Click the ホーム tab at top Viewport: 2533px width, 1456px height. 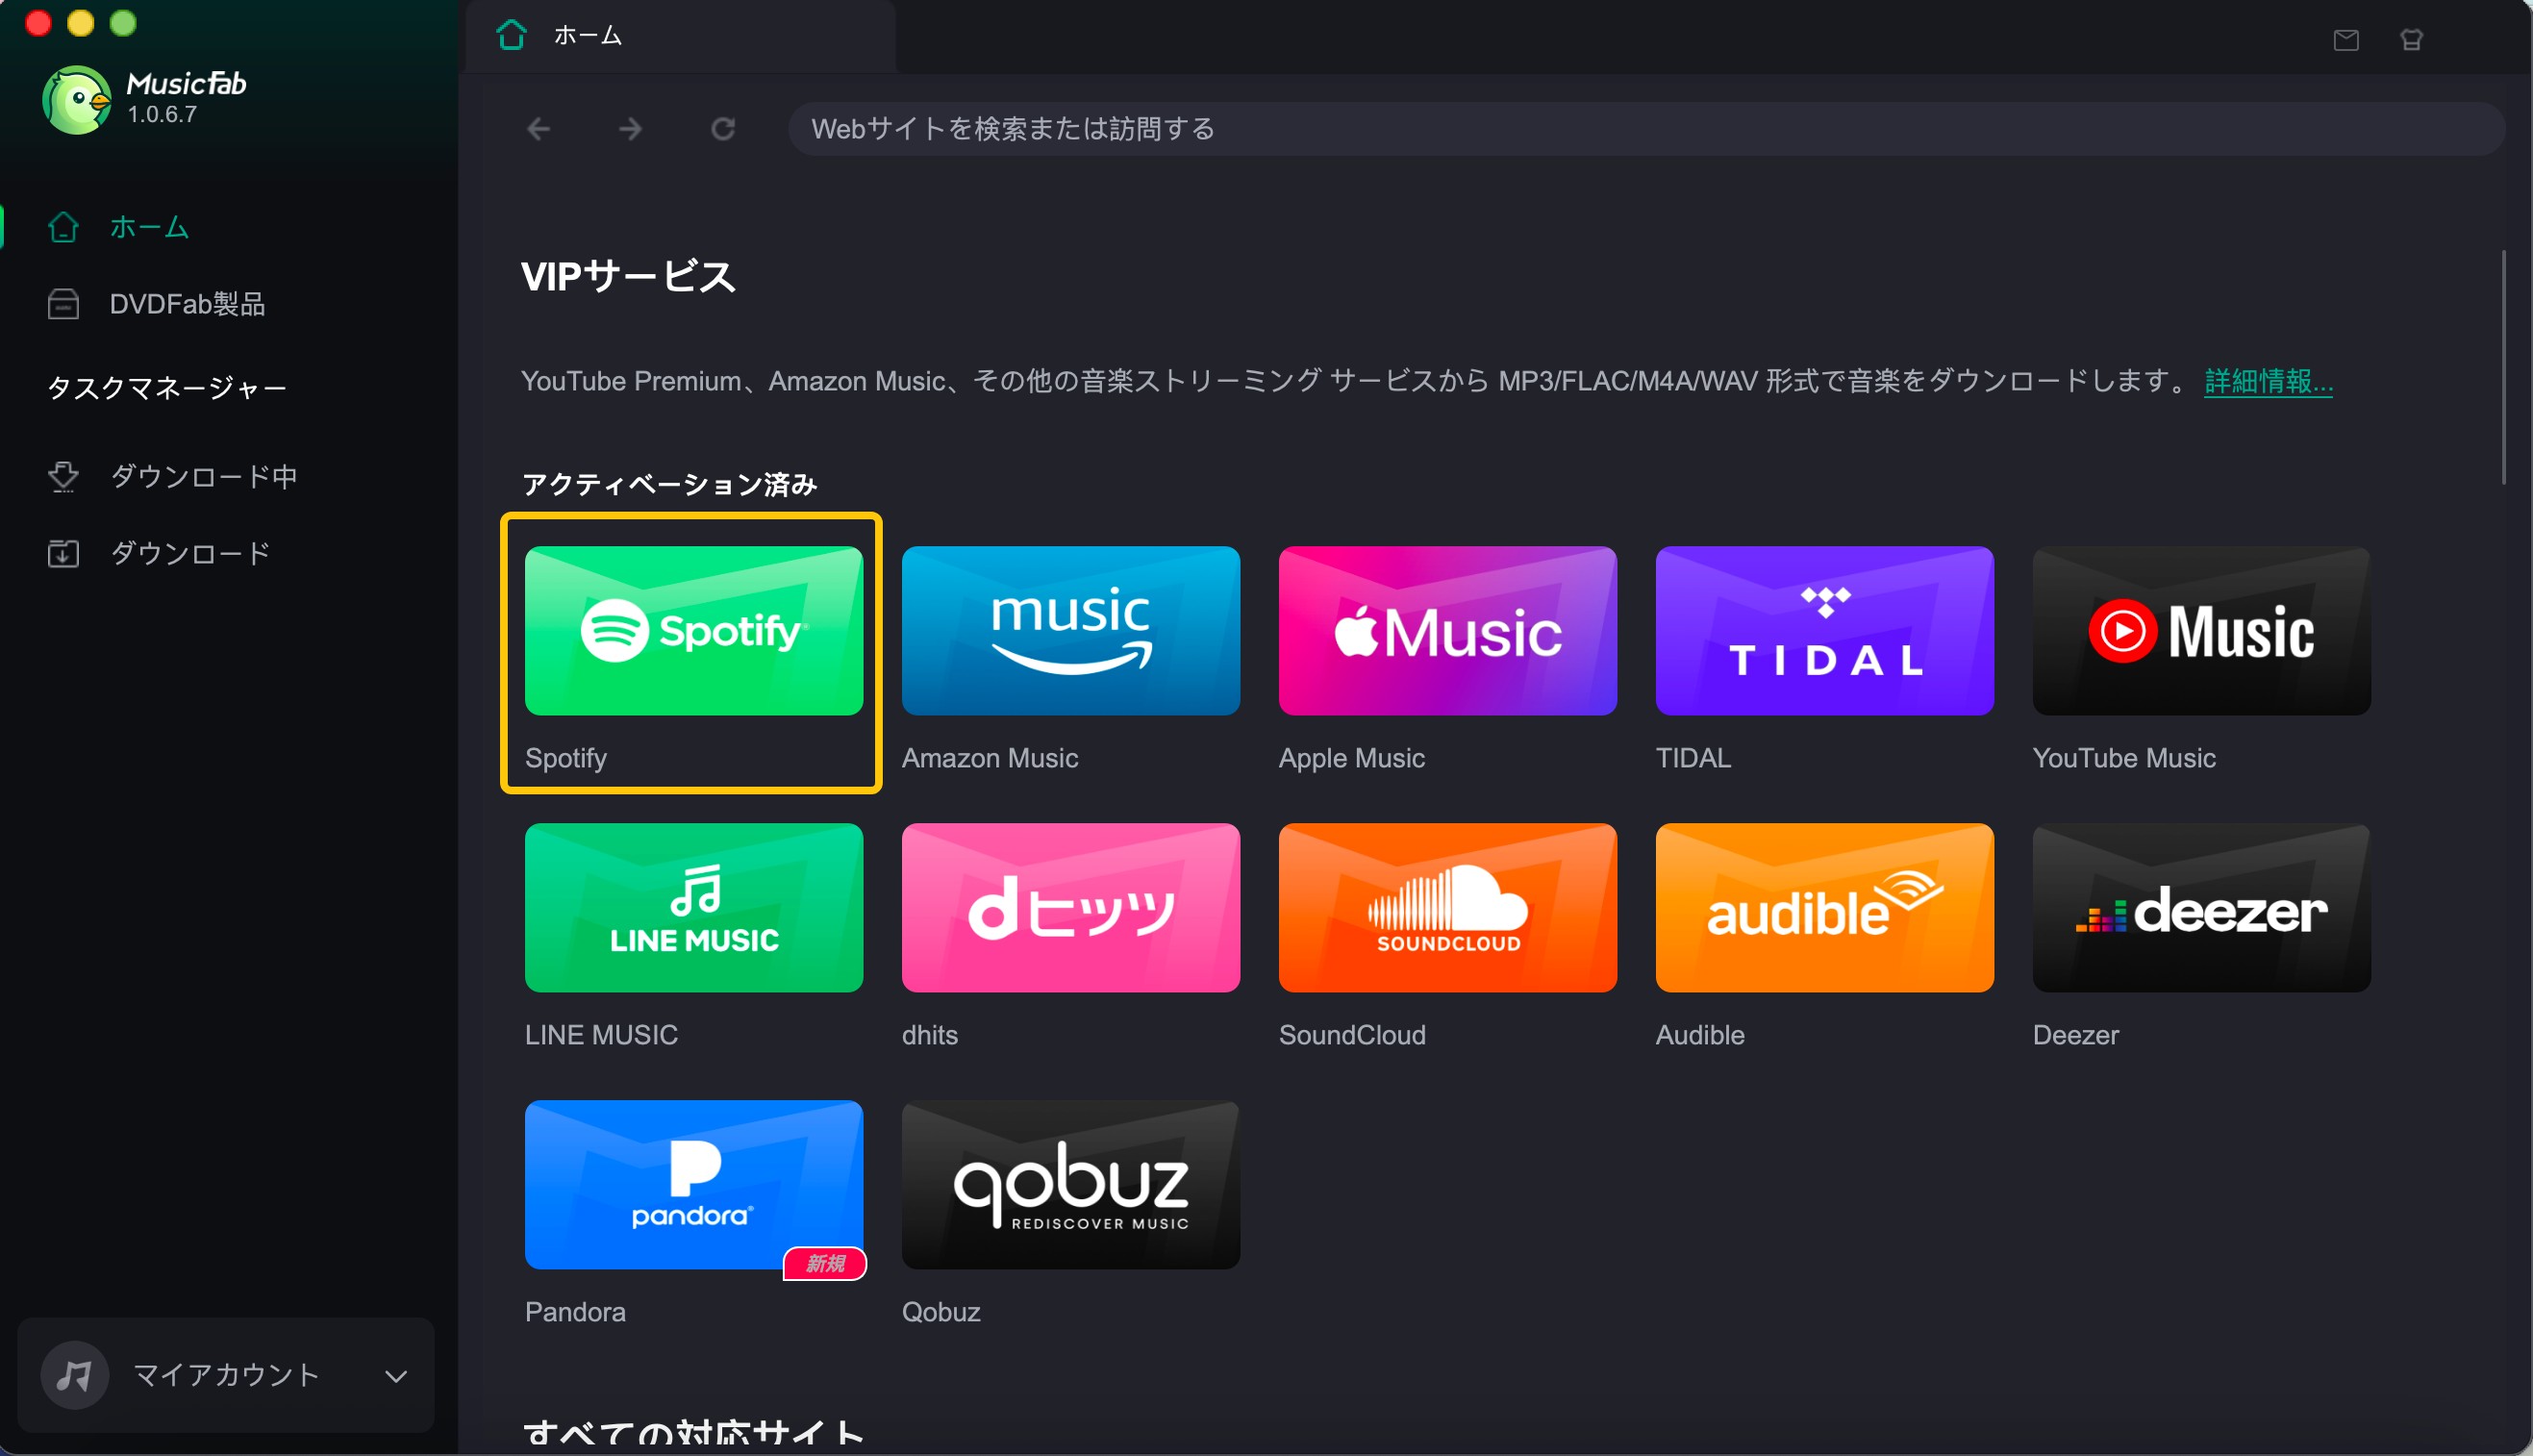(x=680, y=36)
